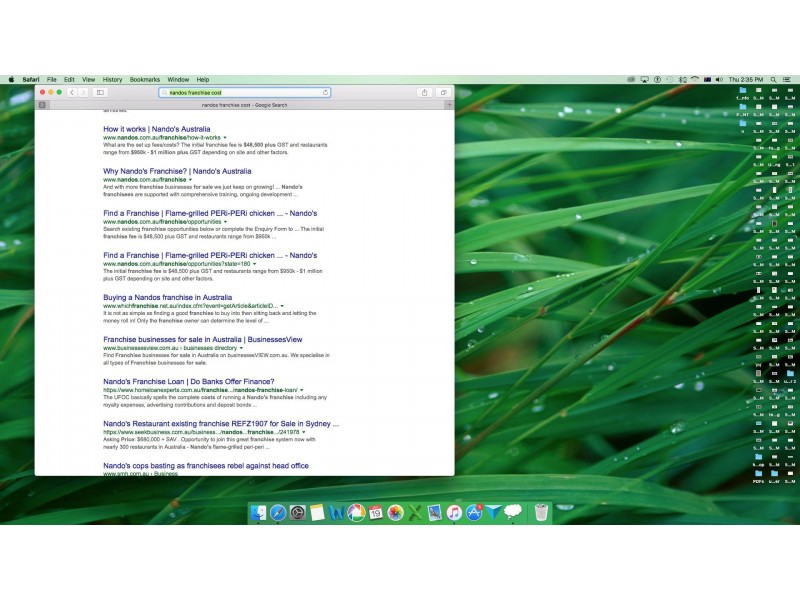Screen dimensions: 800x600
Task: Click the Safari back navigation arrow
Action: pyautogui.click(x=72, y=92)
